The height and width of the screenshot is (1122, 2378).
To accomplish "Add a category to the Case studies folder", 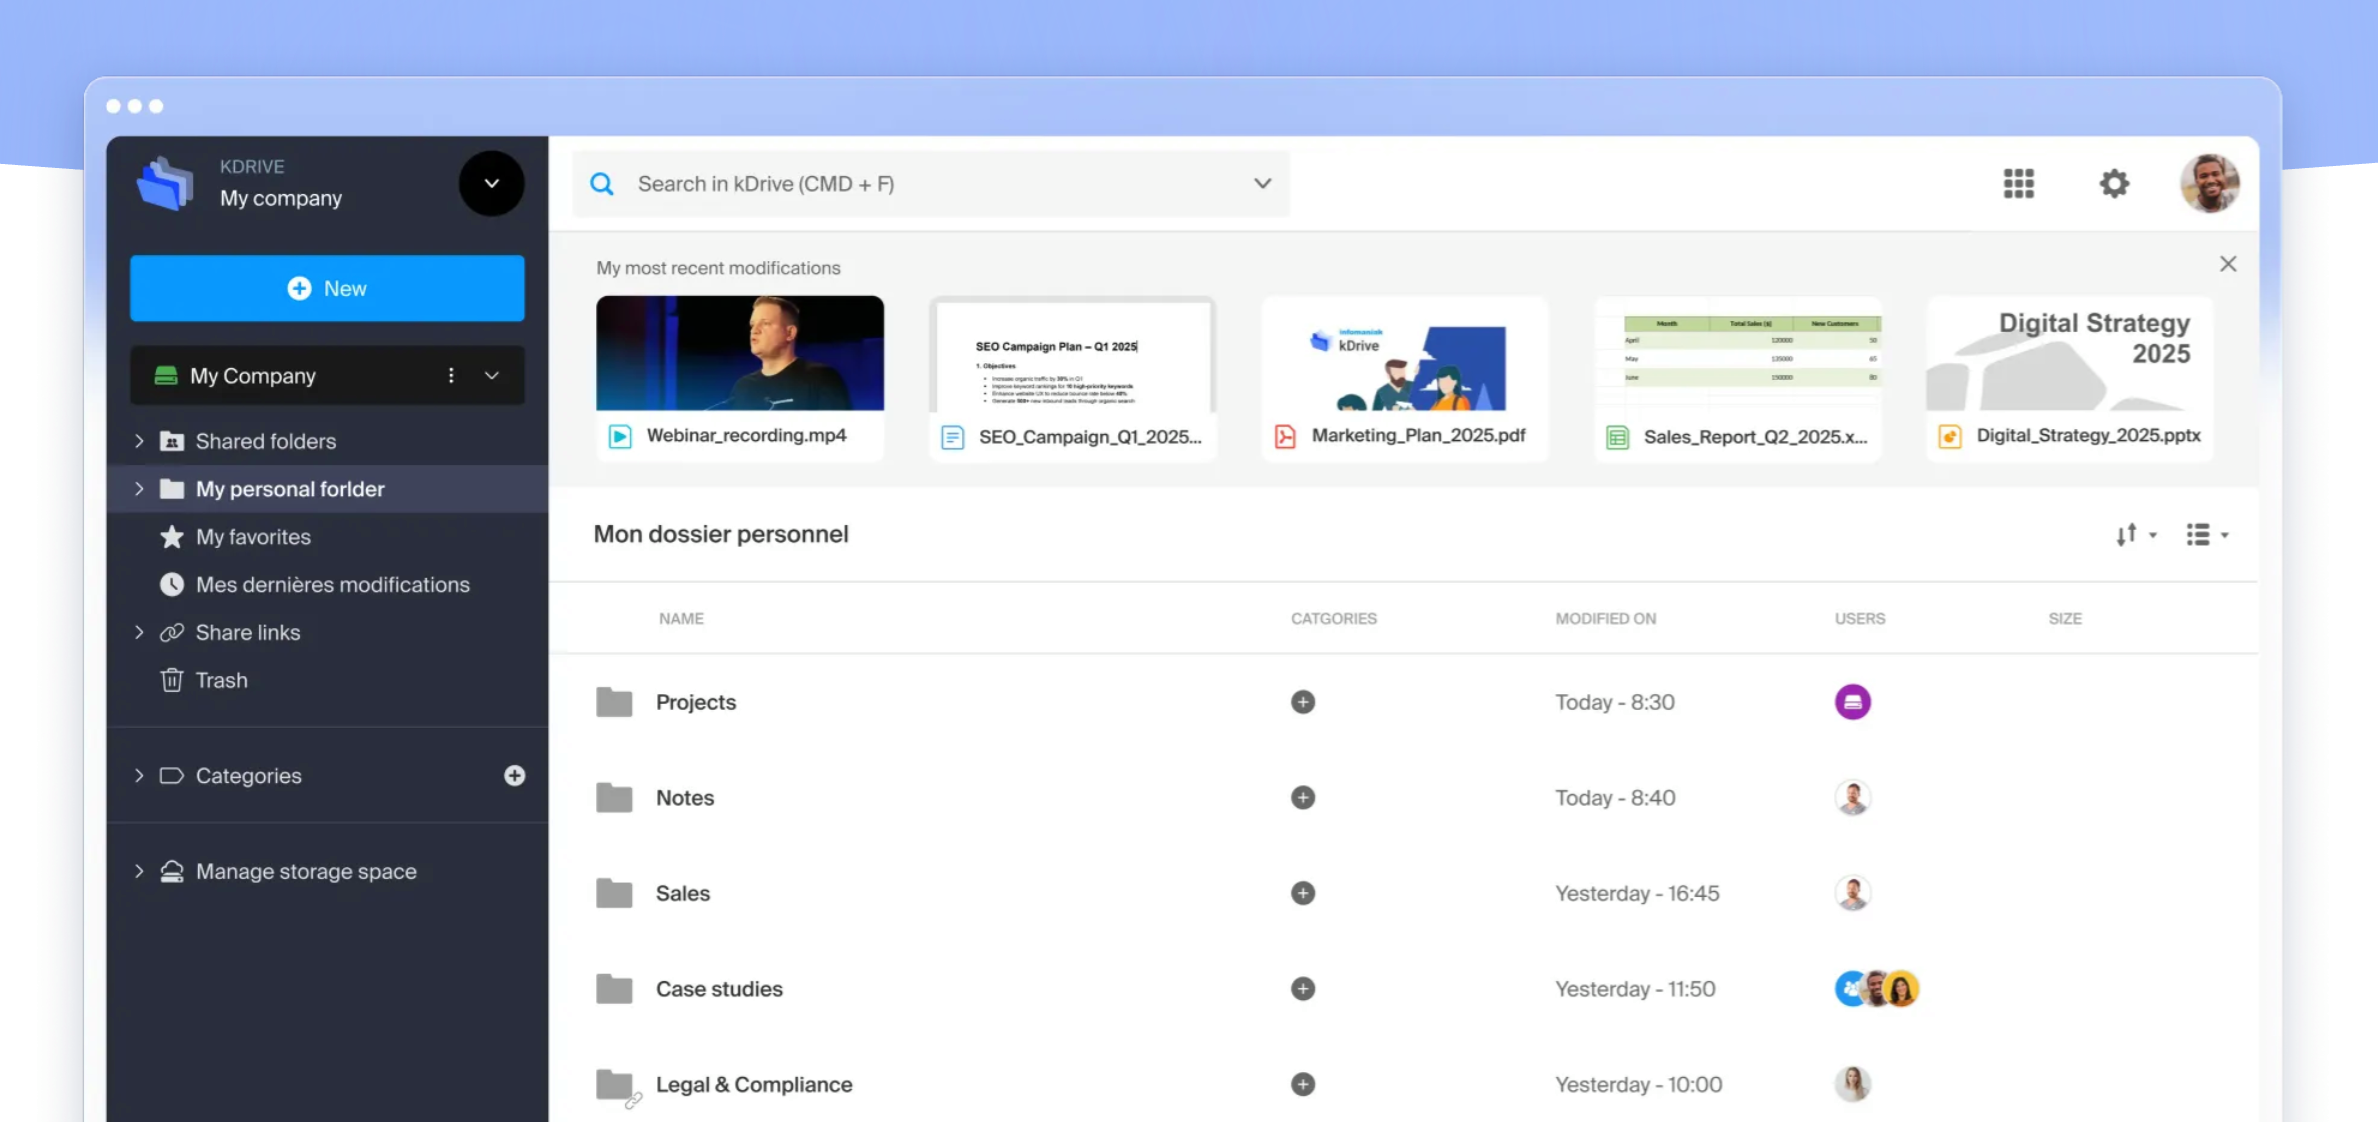I will [x=1302, y=989].
